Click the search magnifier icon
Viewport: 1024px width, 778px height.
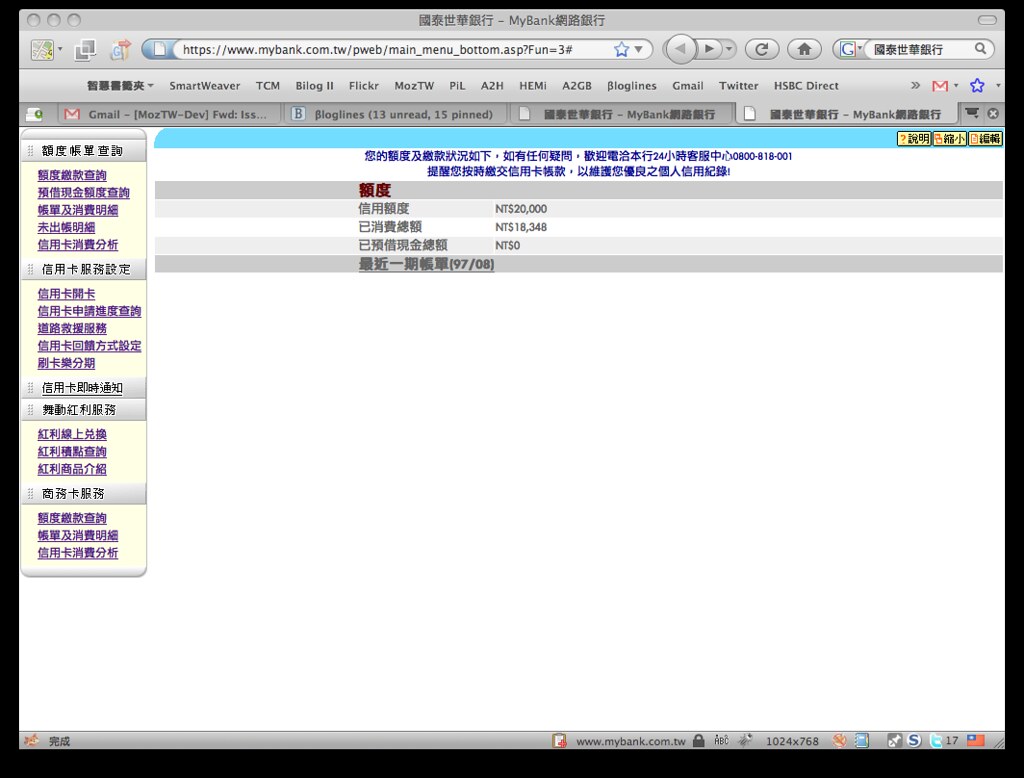pyautogui.click(x=980, y=49)
